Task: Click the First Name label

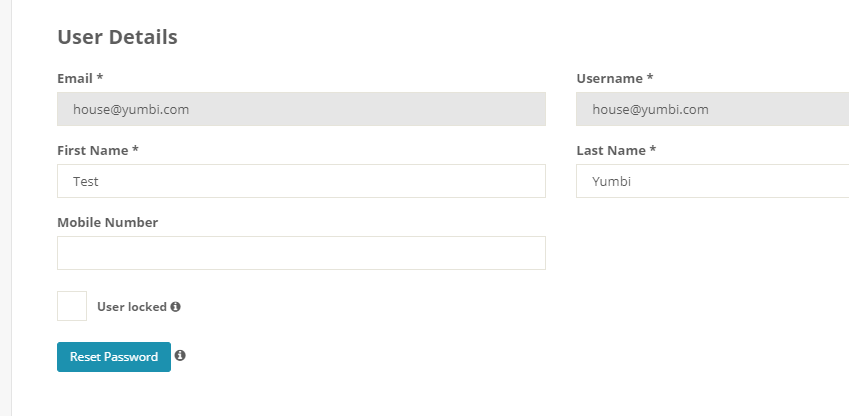Action: pyautogui.click(x=93, y=150)
